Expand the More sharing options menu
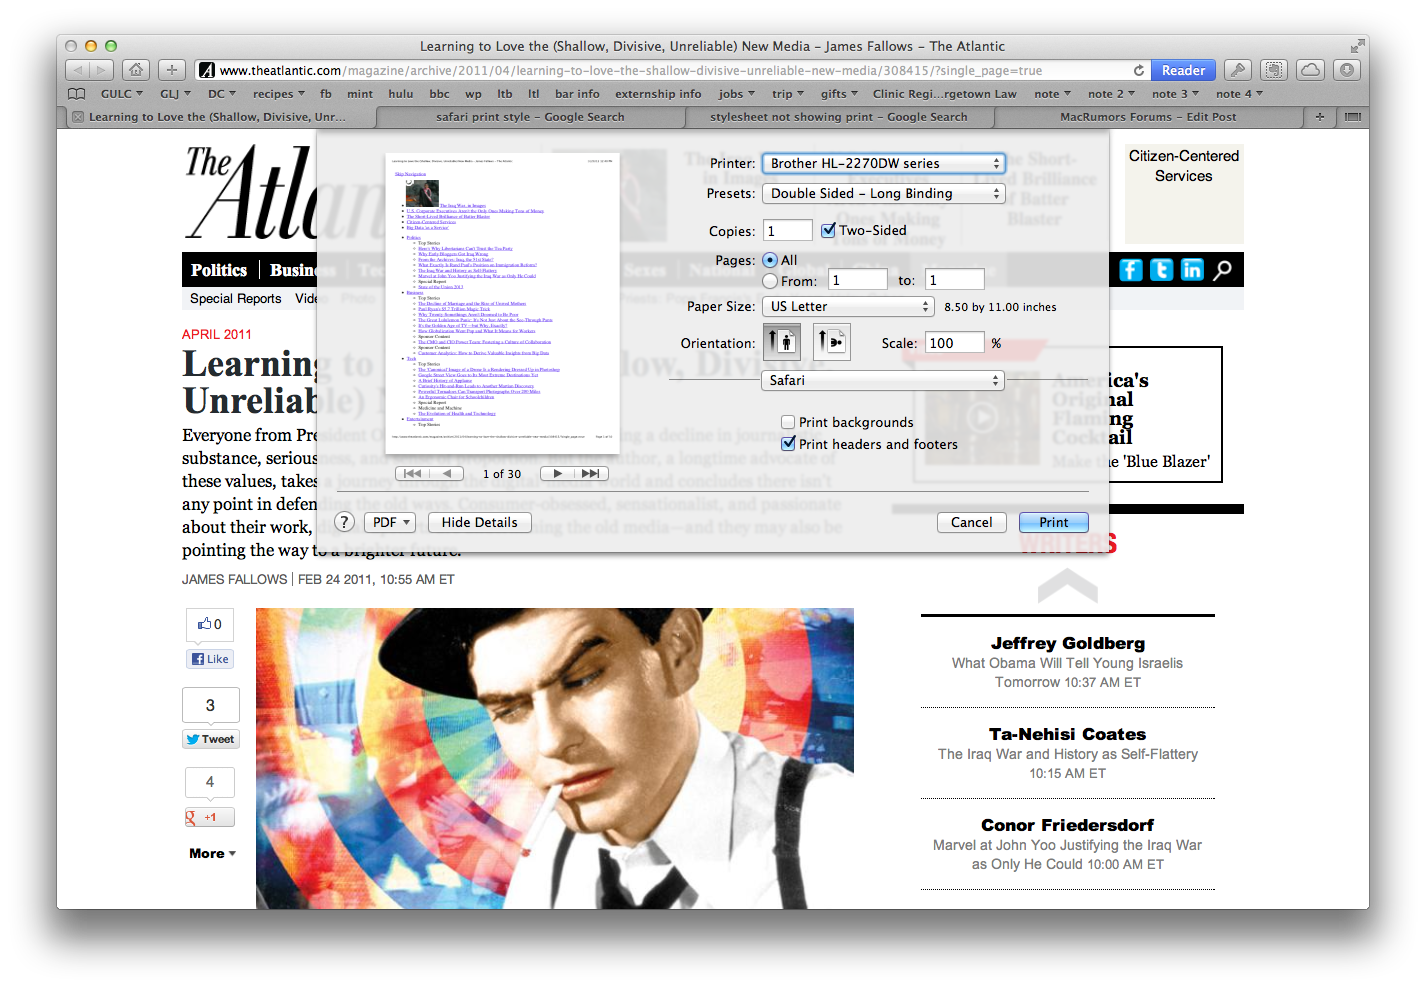Viewport: 1426px width, 988px height. click(212, 853)
